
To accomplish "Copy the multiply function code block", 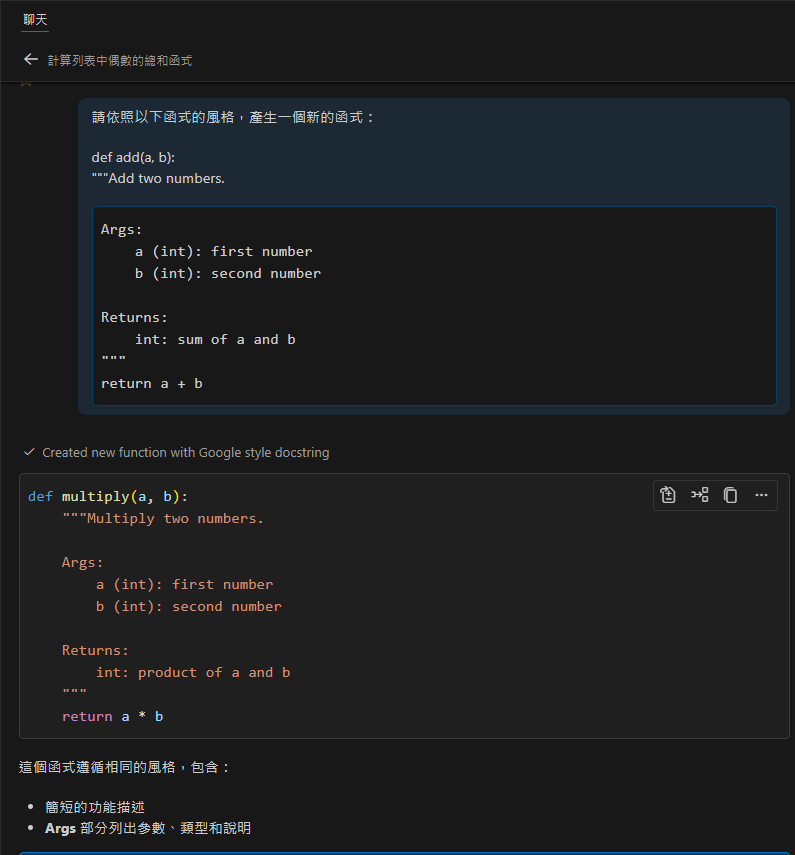I will (x=730, y=495).
